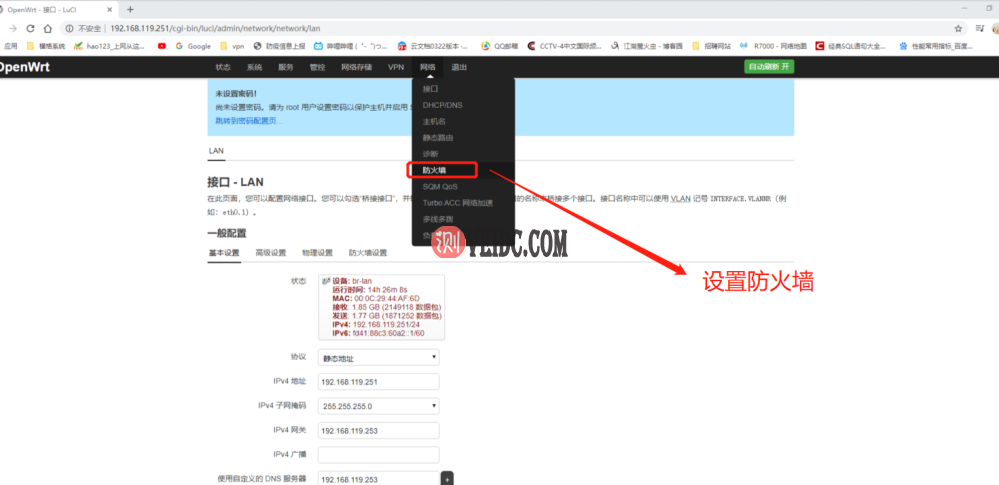Click the profile avatar icon
Image resolution: width=999 pixels, height=485 pixels.
(x=995, y=29)
